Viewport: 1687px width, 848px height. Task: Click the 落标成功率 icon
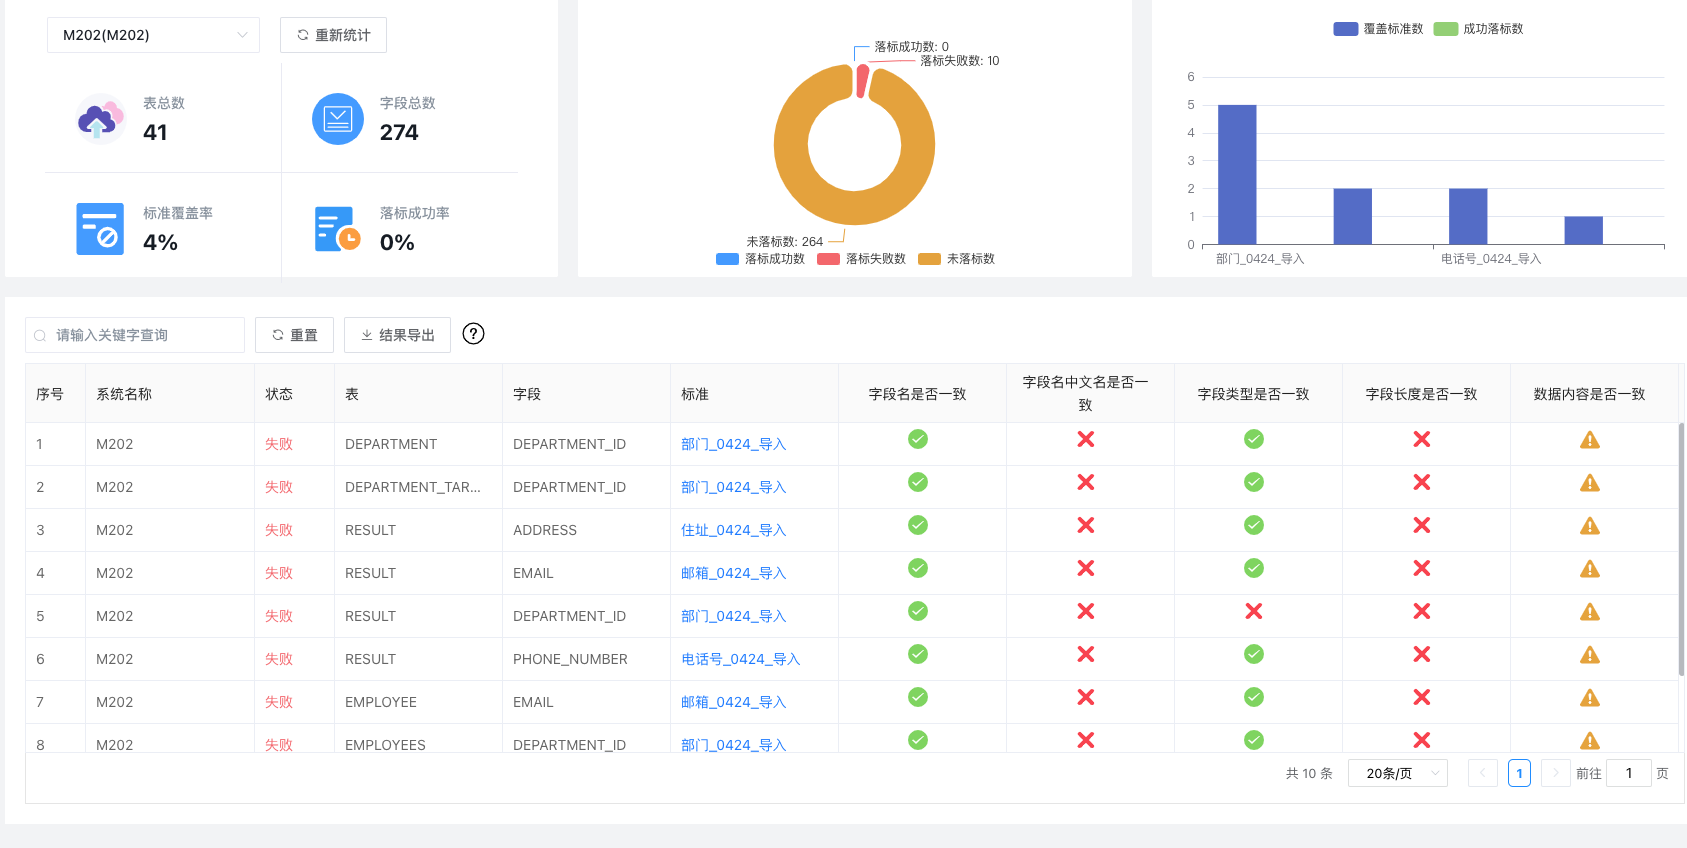coord(337,229)
